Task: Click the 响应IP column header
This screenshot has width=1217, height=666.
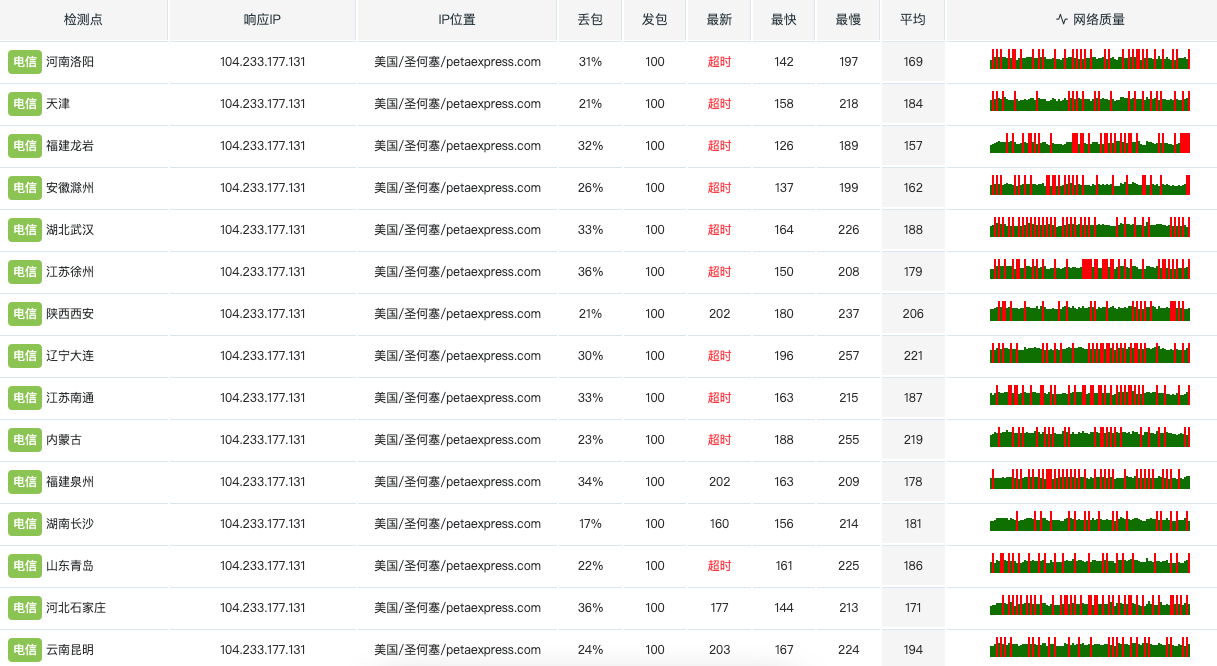Action: pyautogui.click(x=262, y=20)
